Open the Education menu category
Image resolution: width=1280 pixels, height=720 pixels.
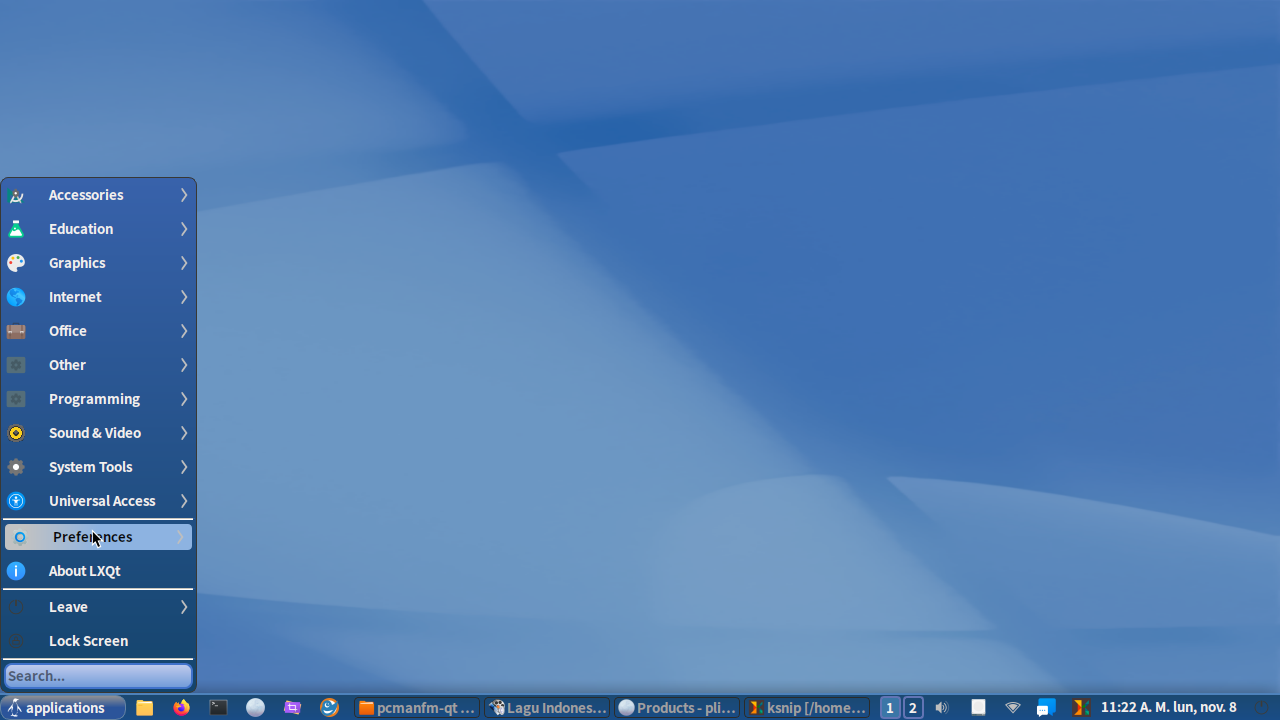click(x=98, y=229)
